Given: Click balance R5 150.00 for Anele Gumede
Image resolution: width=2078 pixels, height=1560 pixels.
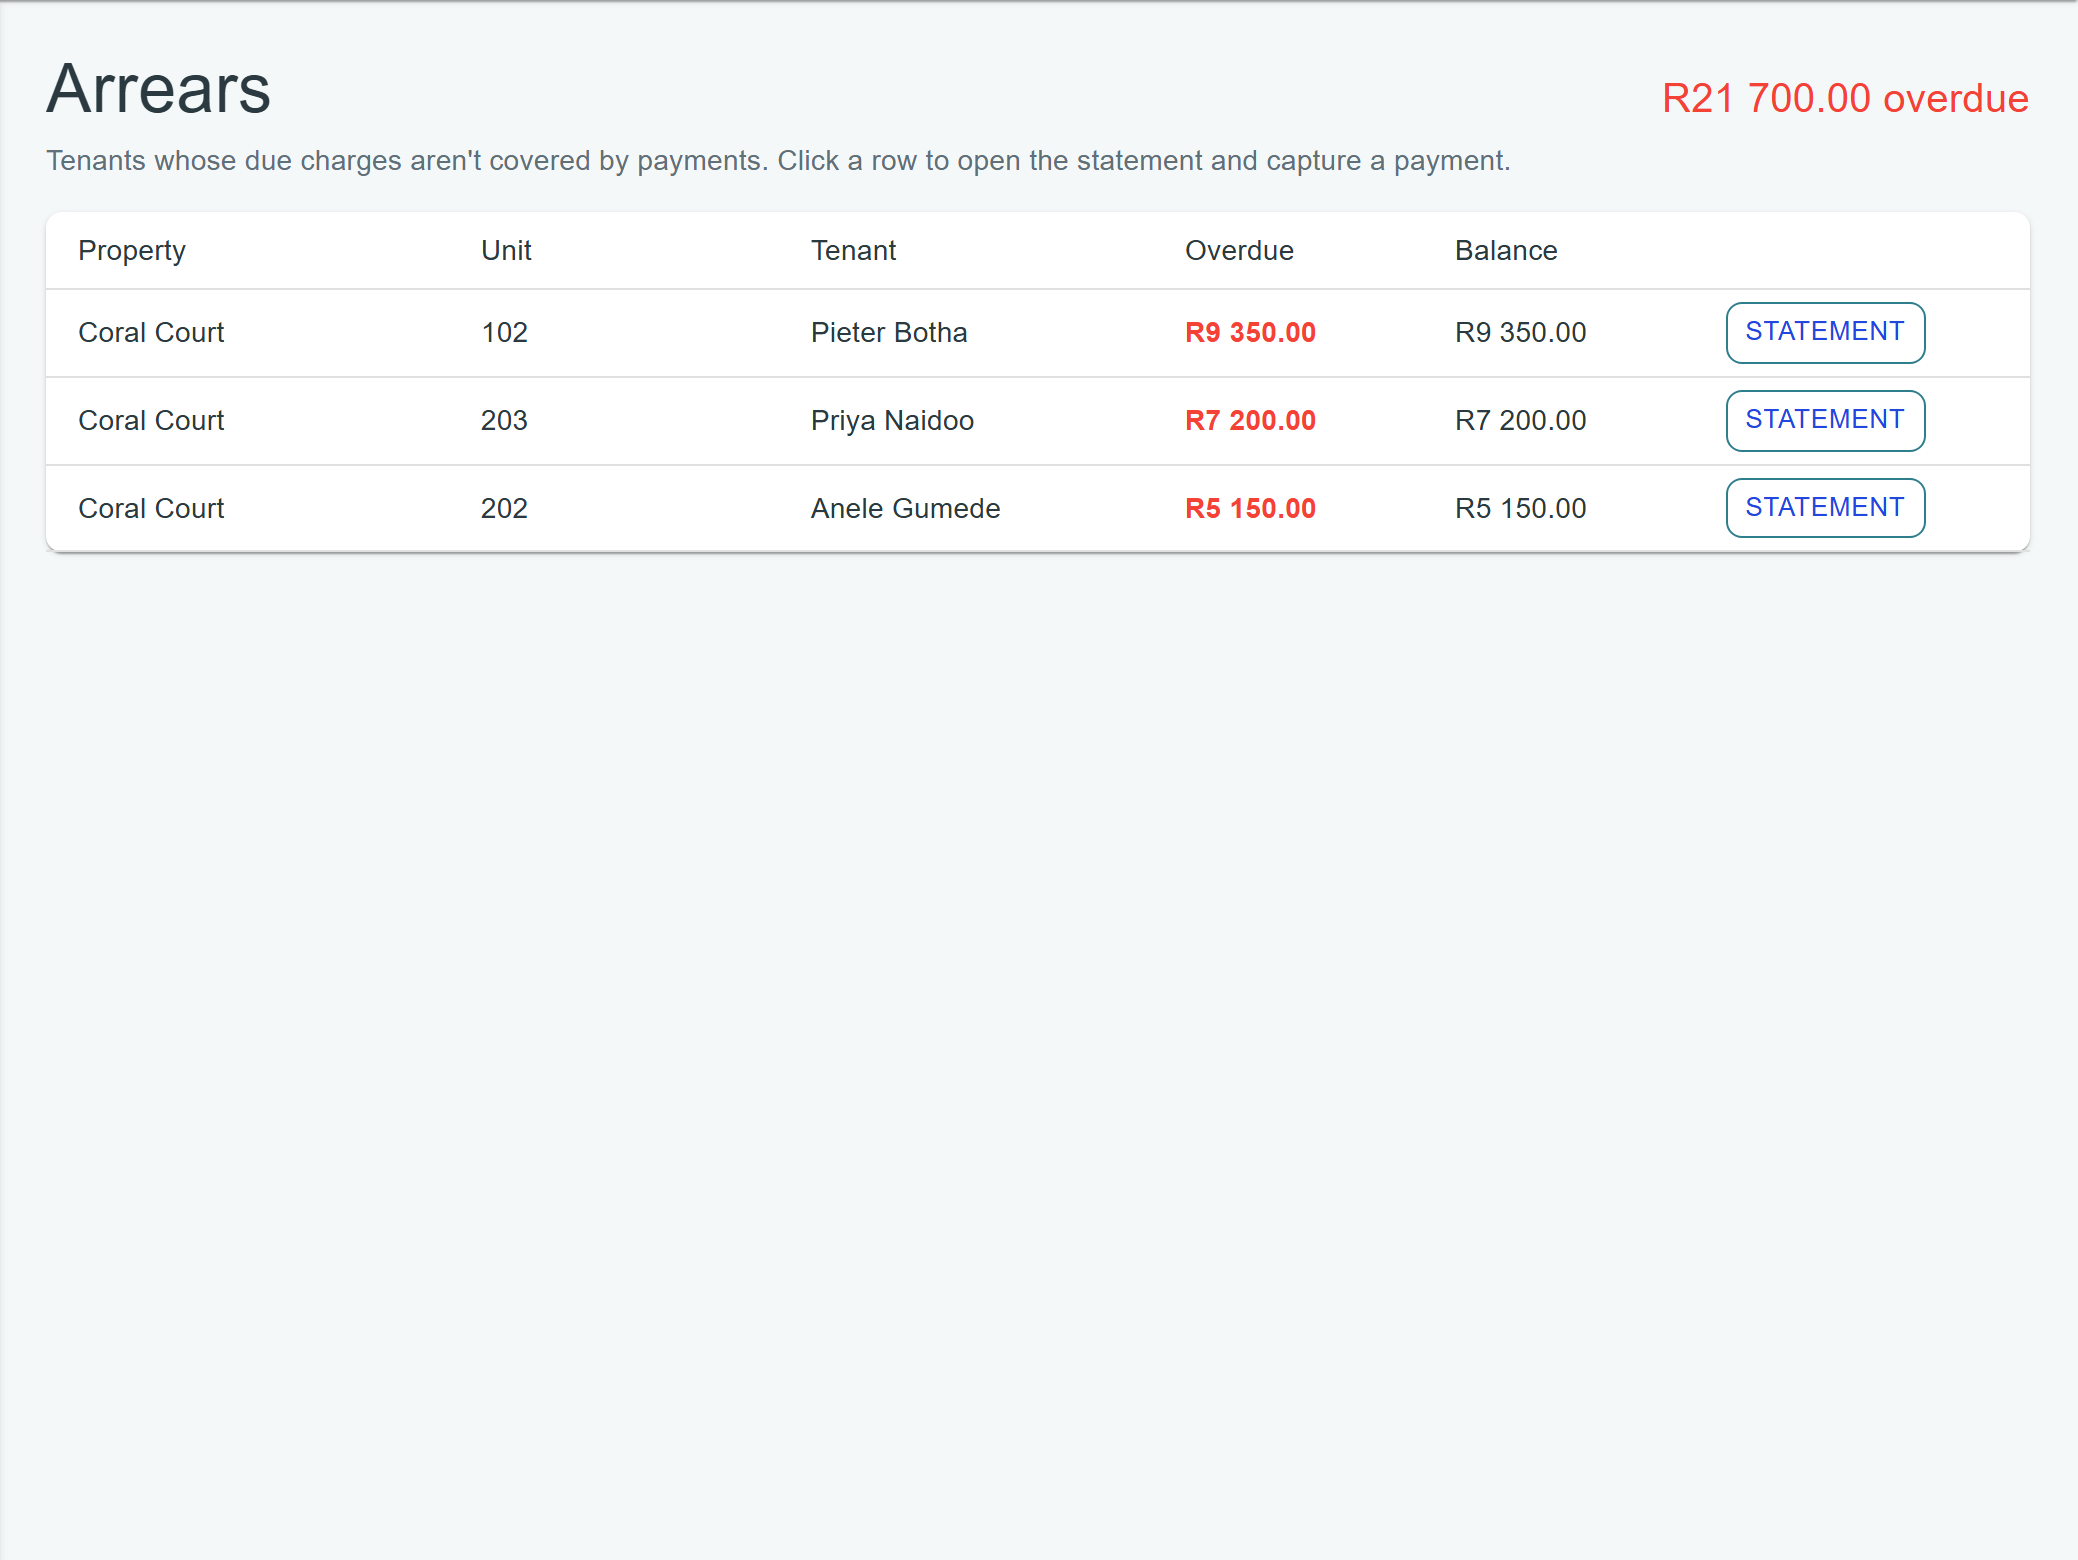Looking at the screenshot, I should [1520, 508].
